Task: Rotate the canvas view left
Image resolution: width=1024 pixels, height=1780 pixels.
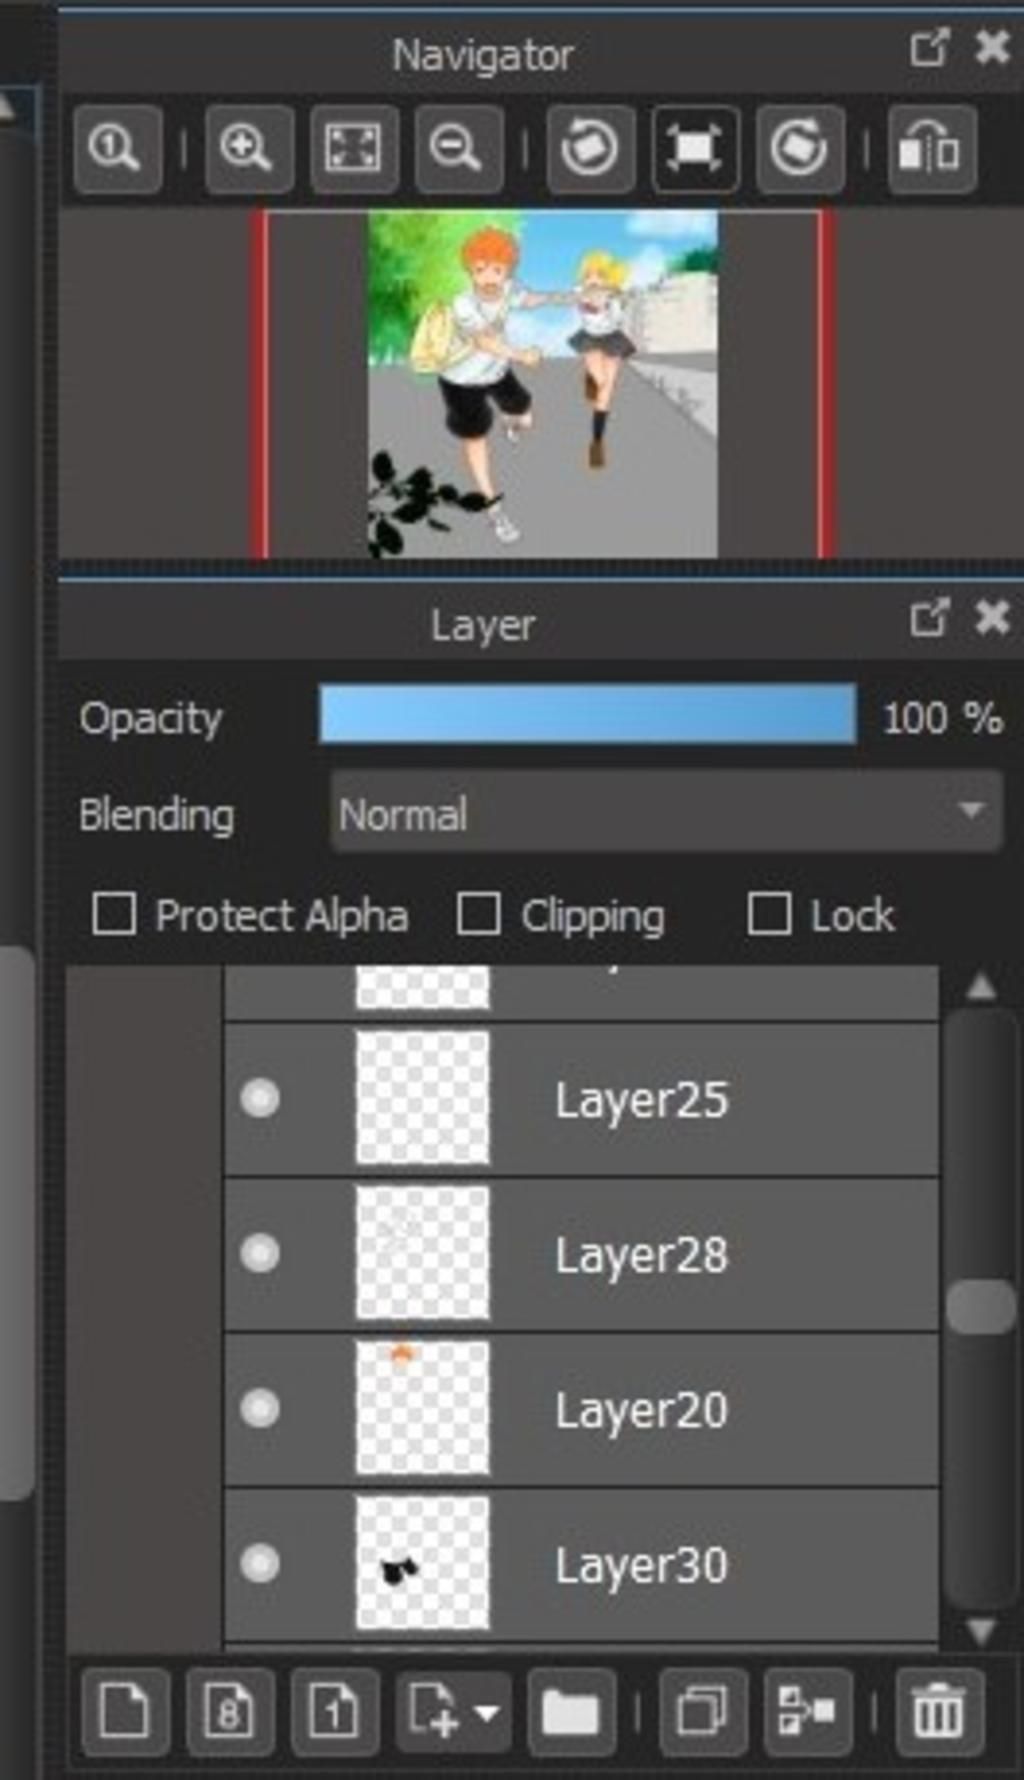Action: coord(590,149)
